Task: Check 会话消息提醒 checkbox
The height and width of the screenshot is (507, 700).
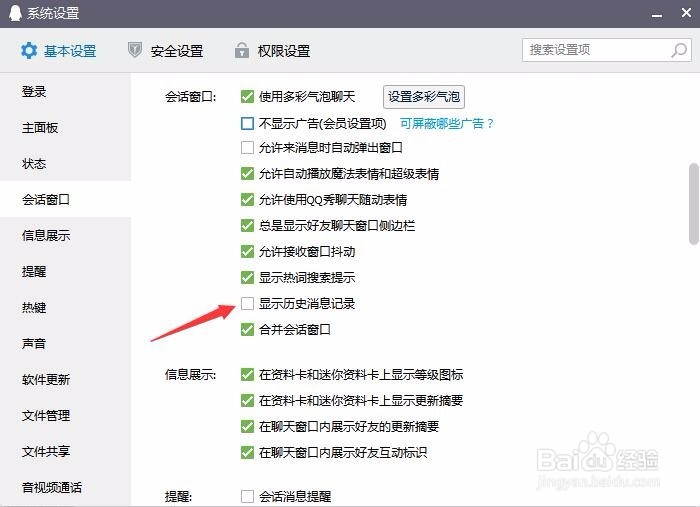Action: click(x=247, y=496)
